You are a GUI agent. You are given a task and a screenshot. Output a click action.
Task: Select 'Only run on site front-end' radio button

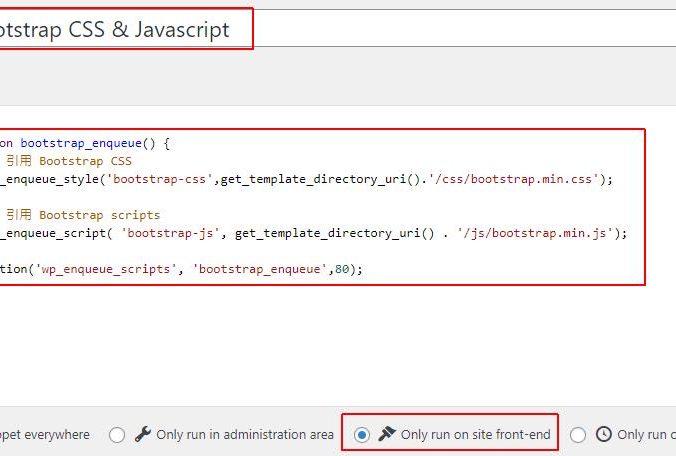[x=361, y=434]
